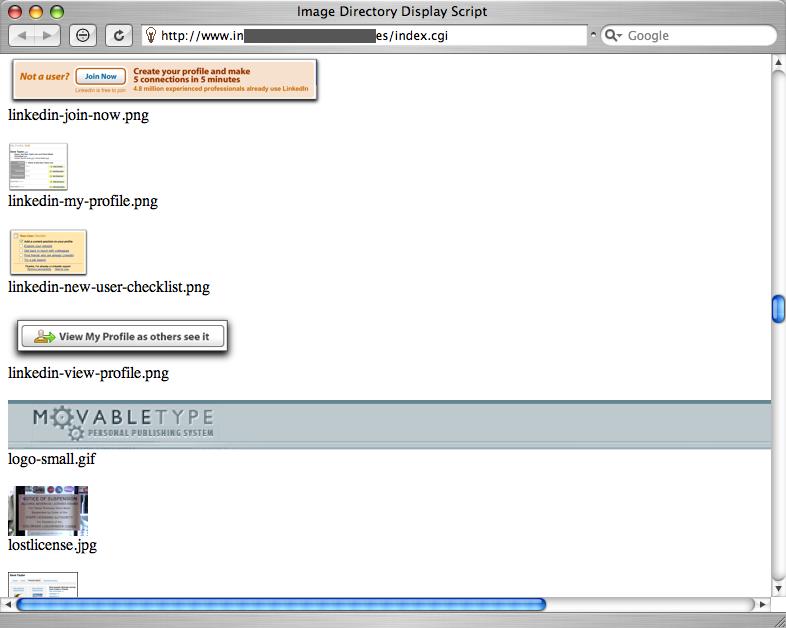Select the linkedin-my-profile.png filename text
Image resolution: width=786 pixels, height=628 pixels.
coord(83,201)
